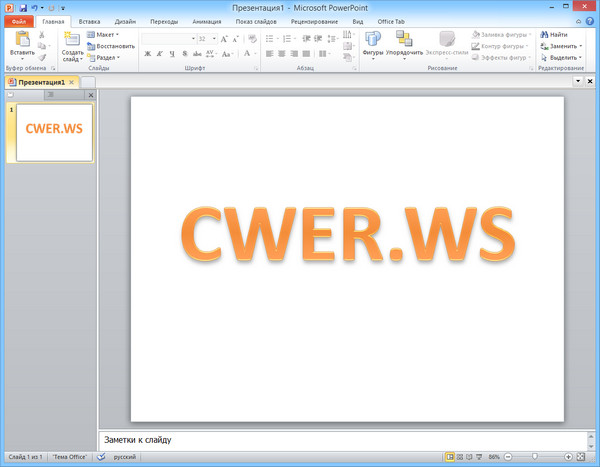Click the orange Файл button
This screenshot has height=467, width=600.
point(19,21)
